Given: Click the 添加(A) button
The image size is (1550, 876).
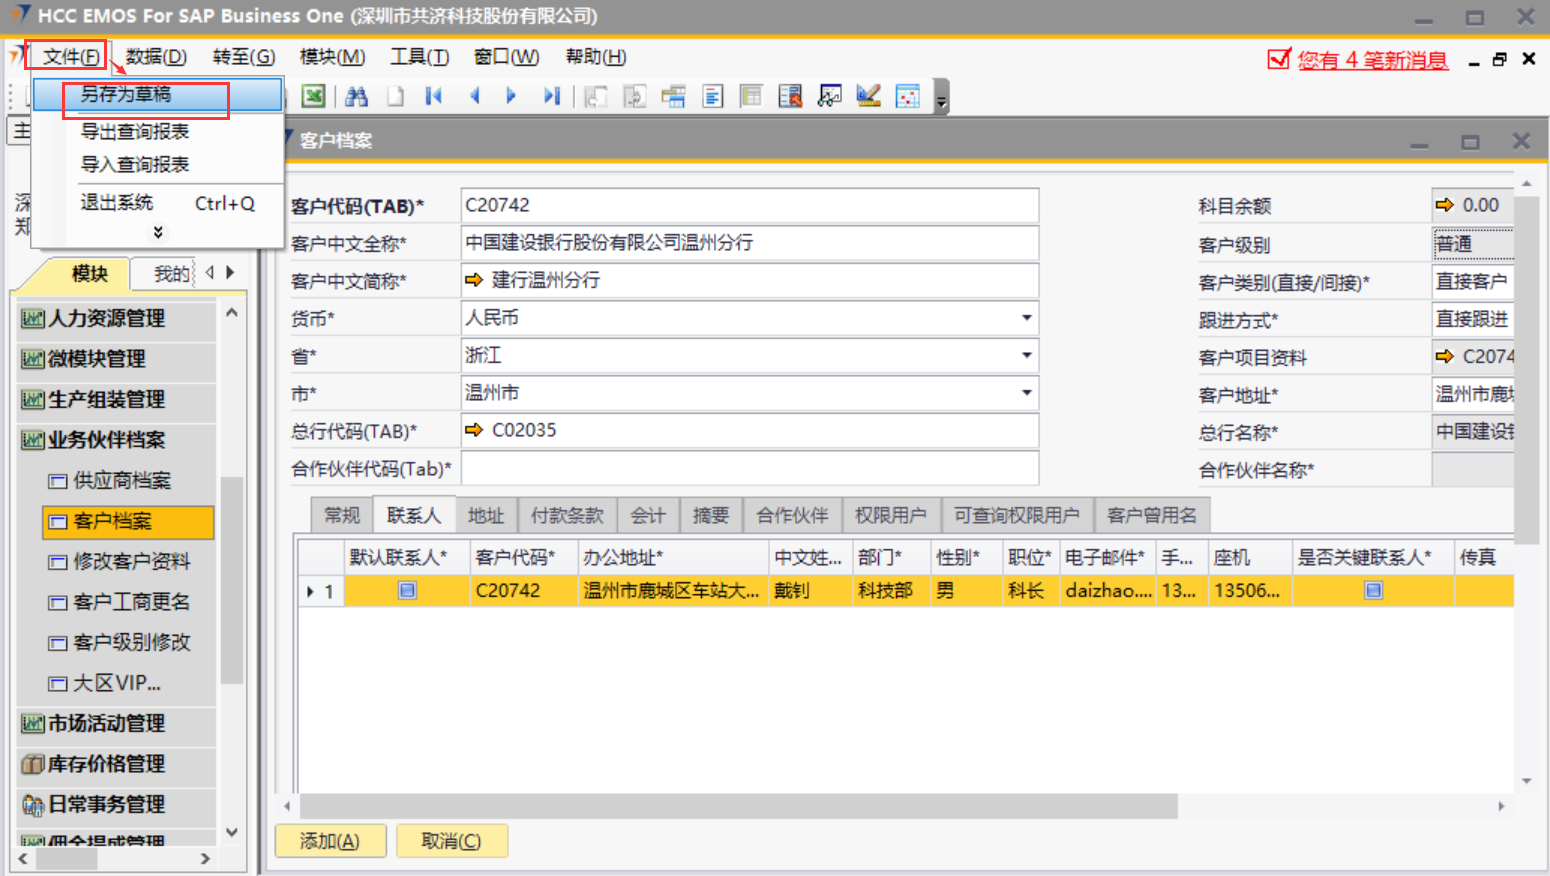Looking at the screenshot, I should (330, 841).
